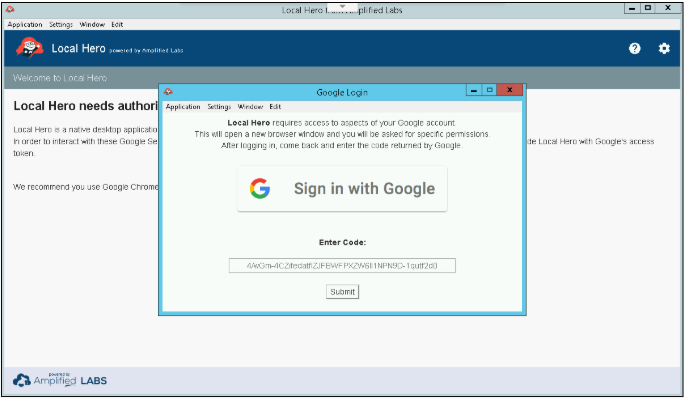Maximize the Google Login dialog
This screenshot has height=398, width=685.
point(489,90)
